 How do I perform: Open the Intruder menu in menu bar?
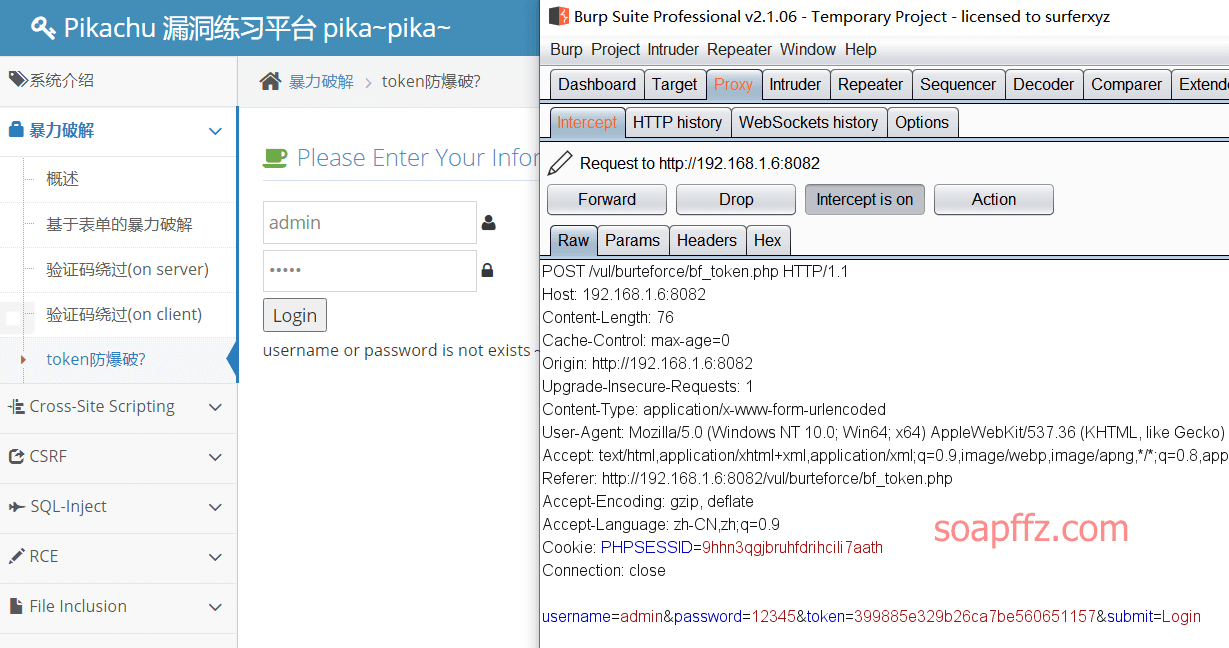point(673,49)
